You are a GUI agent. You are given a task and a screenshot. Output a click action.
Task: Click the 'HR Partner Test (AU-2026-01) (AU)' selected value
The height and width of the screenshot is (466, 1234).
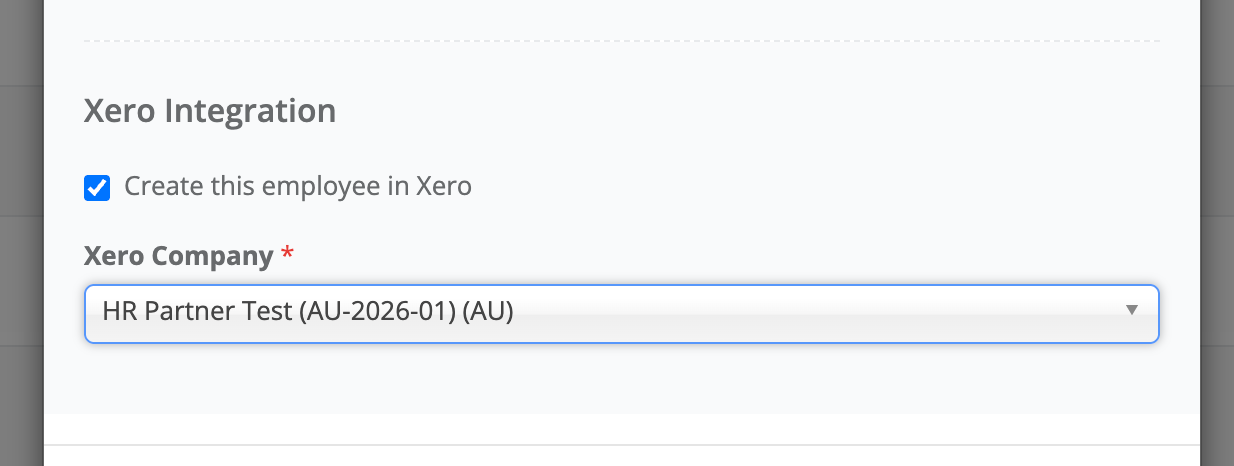(308, 312)
